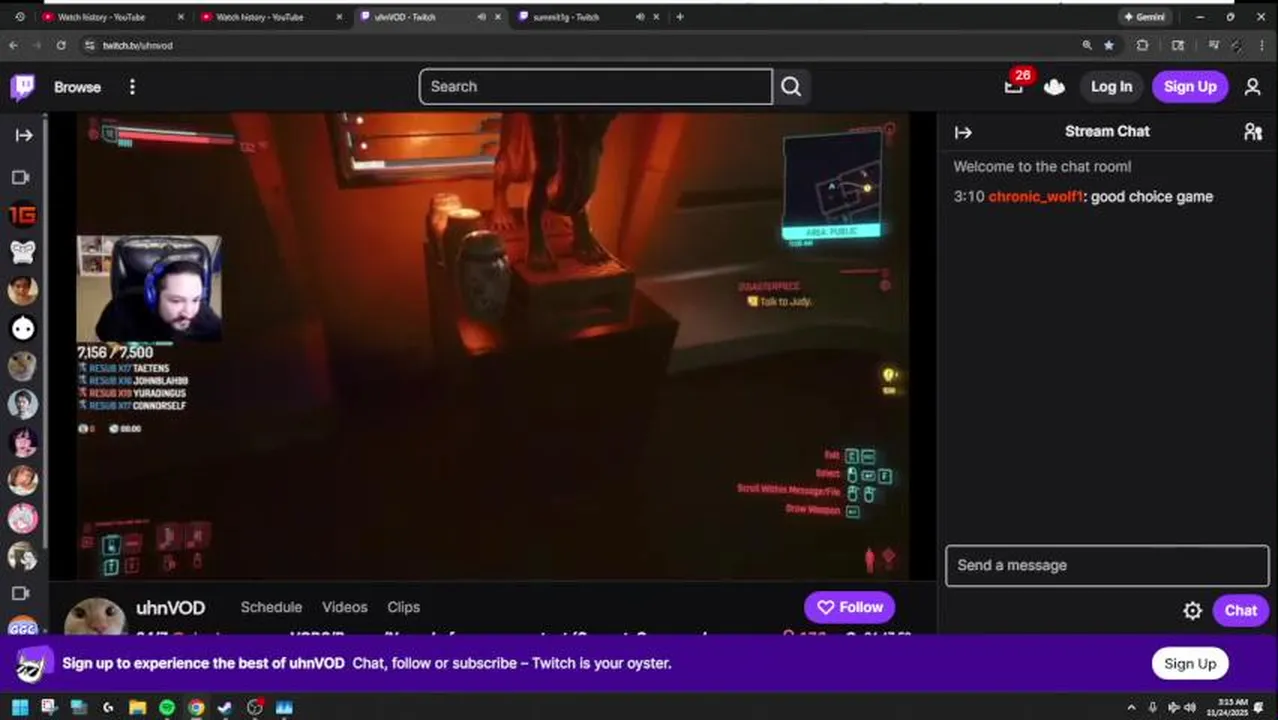Click the Log In button
Screen dimensions: 1278x720
pos(1111,87)
